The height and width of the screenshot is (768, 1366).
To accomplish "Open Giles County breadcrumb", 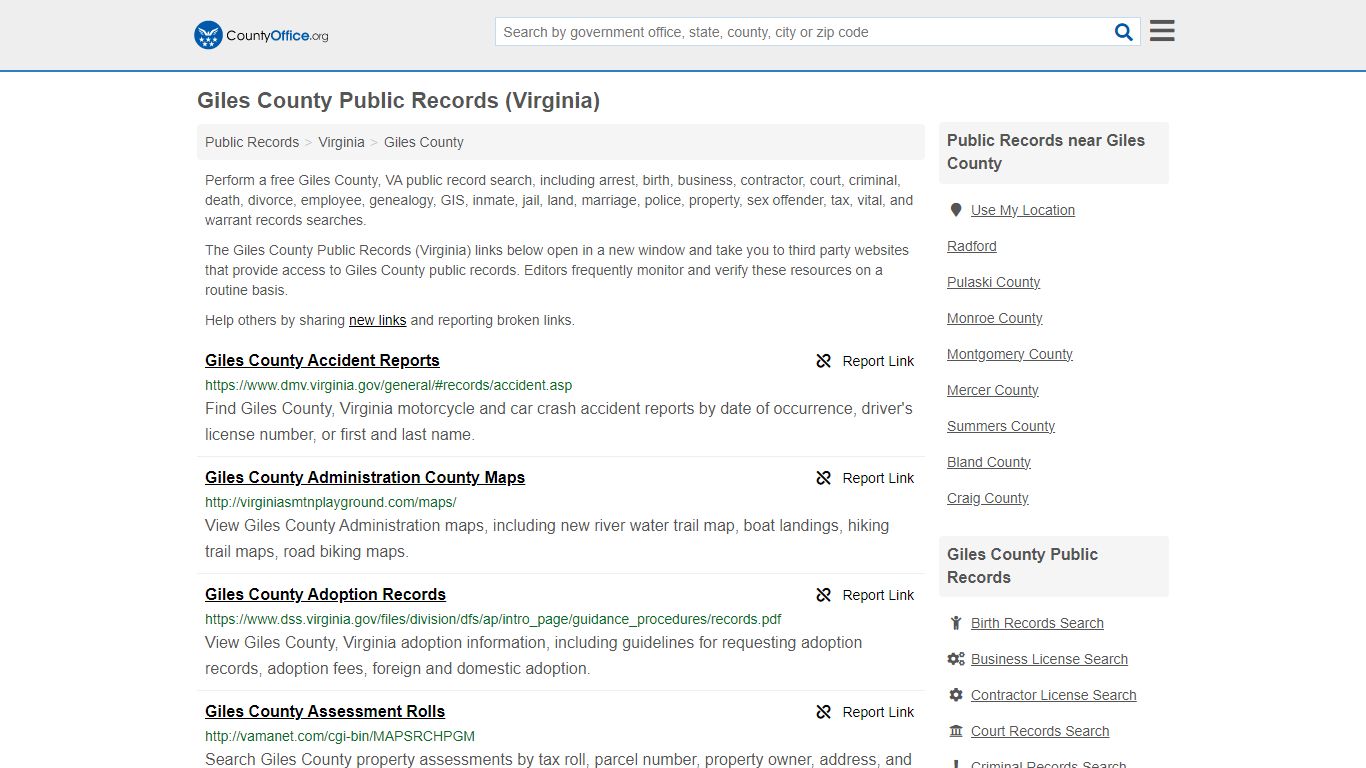I will (424, 142).
